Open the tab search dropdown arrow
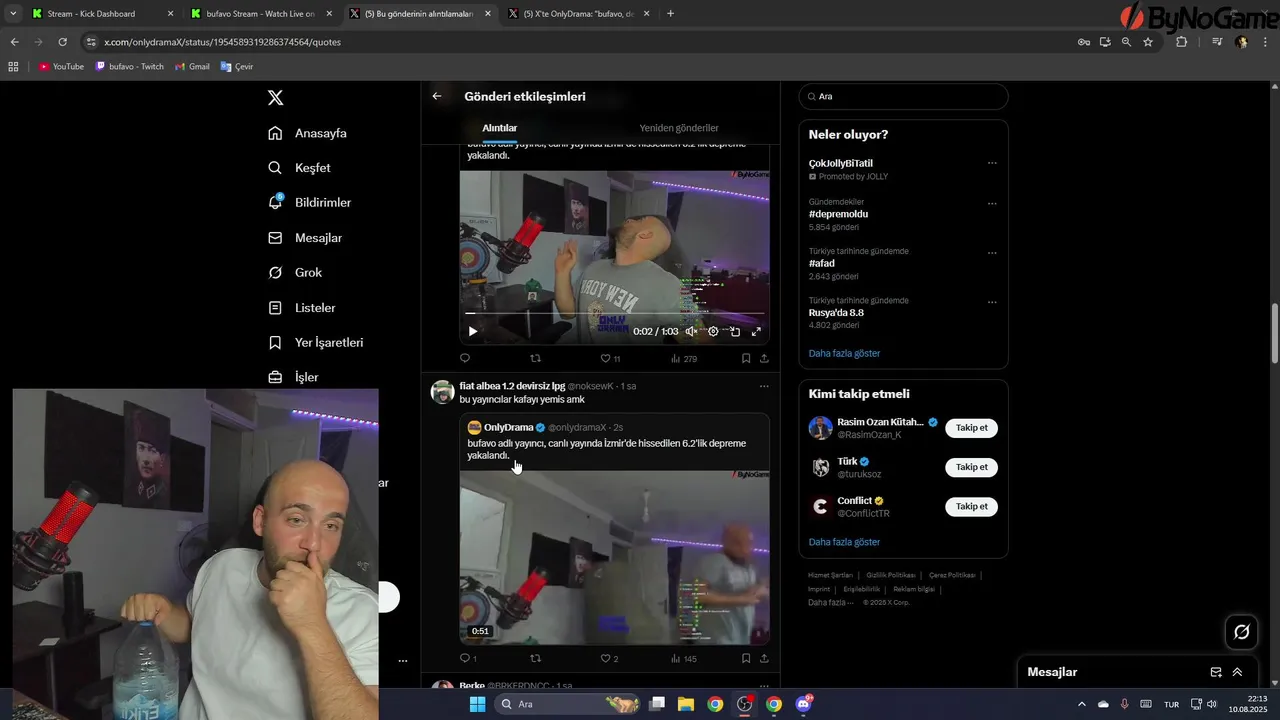This screenshot has width=1280, height=720. pos(13,14)
